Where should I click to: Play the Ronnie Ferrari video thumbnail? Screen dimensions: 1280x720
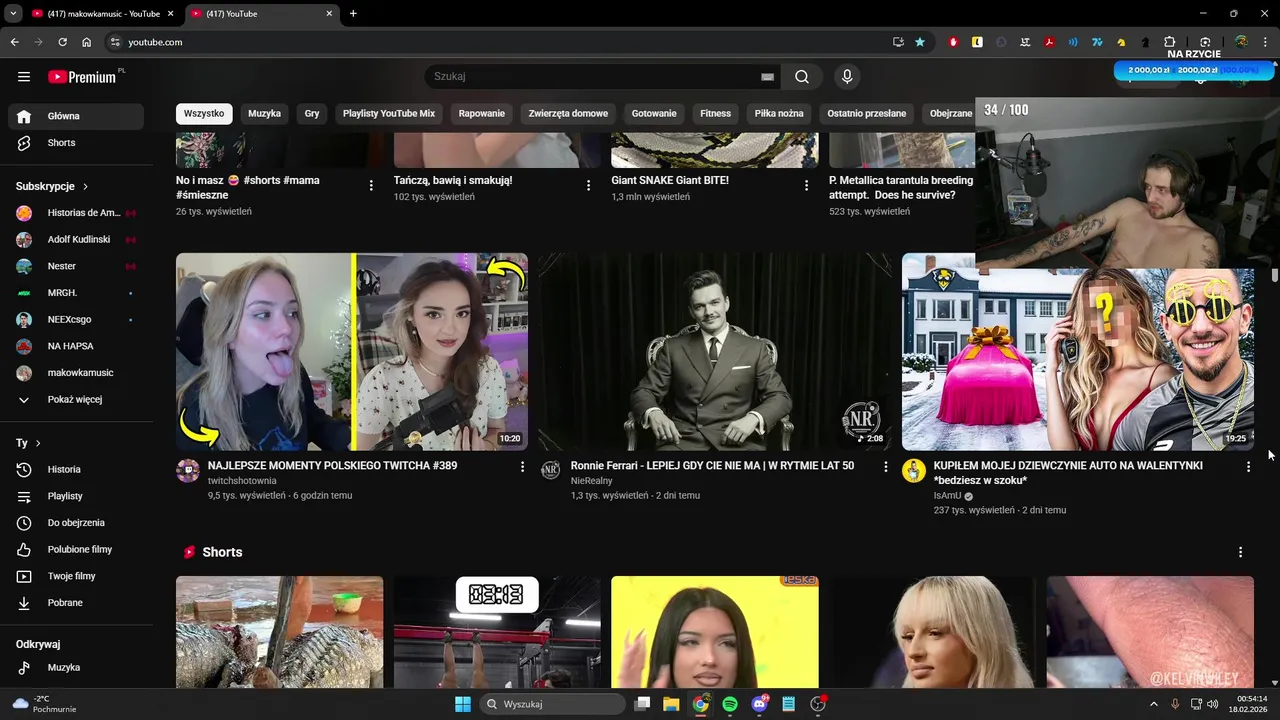715,352
